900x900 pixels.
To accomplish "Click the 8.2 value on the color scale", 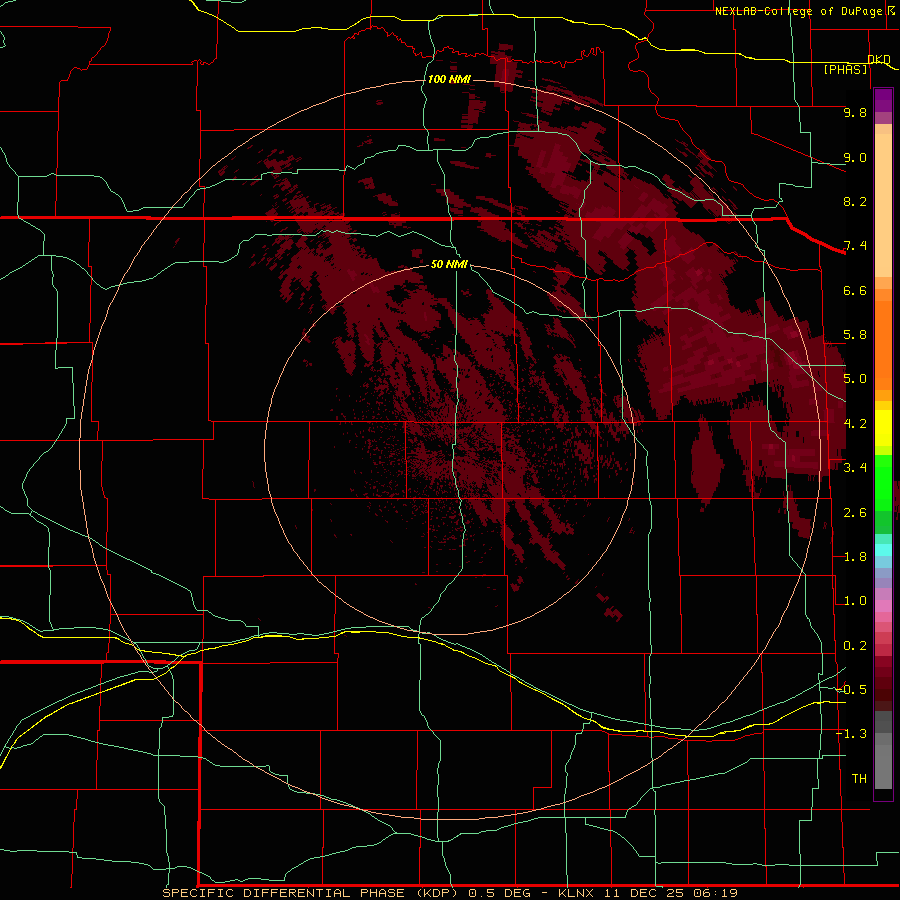I will [855, 201].
